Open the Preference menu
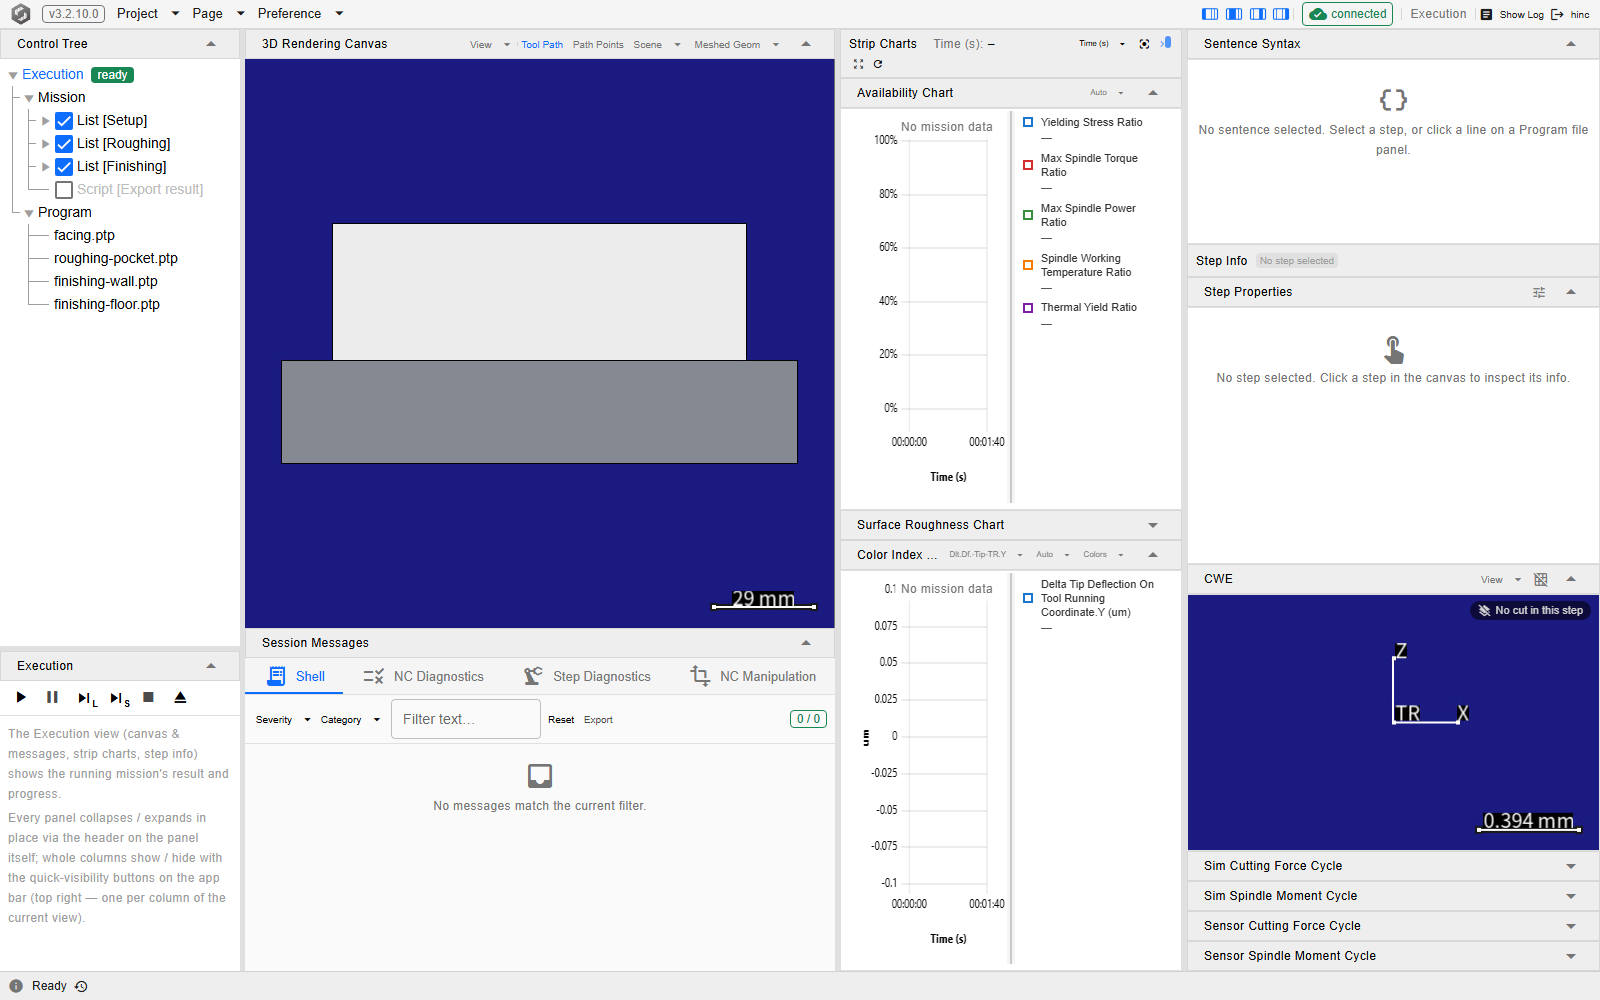Screen dimensions: 1600x1000 point(300,14)
